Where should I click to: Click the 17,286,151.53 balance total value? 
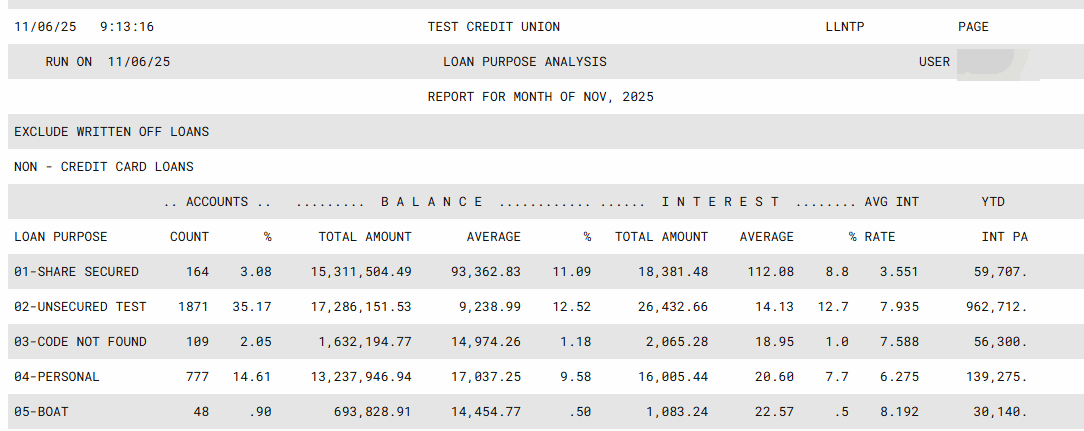[x=364, y=307]
